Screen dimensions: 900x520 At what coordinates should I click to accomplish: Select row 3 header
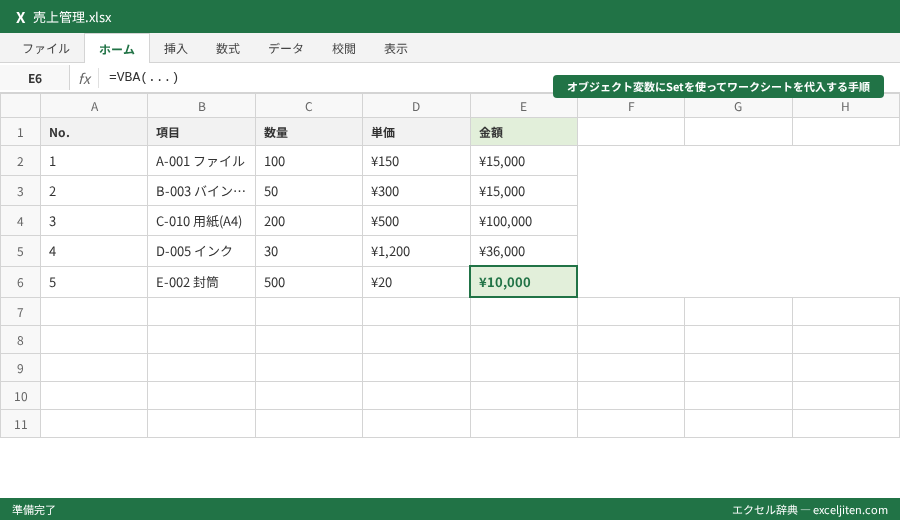pos(20,191)
